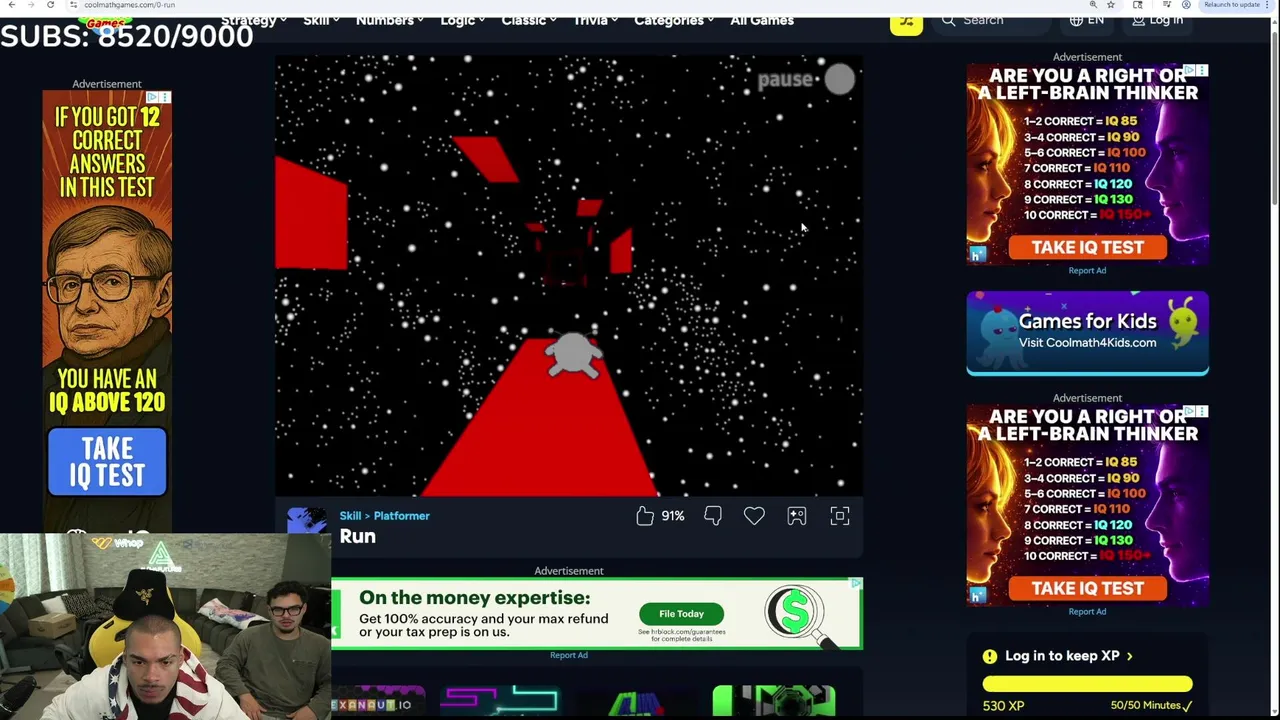
Task: Click Report Ad below lower right ad
Action: tap(1087, 611)
